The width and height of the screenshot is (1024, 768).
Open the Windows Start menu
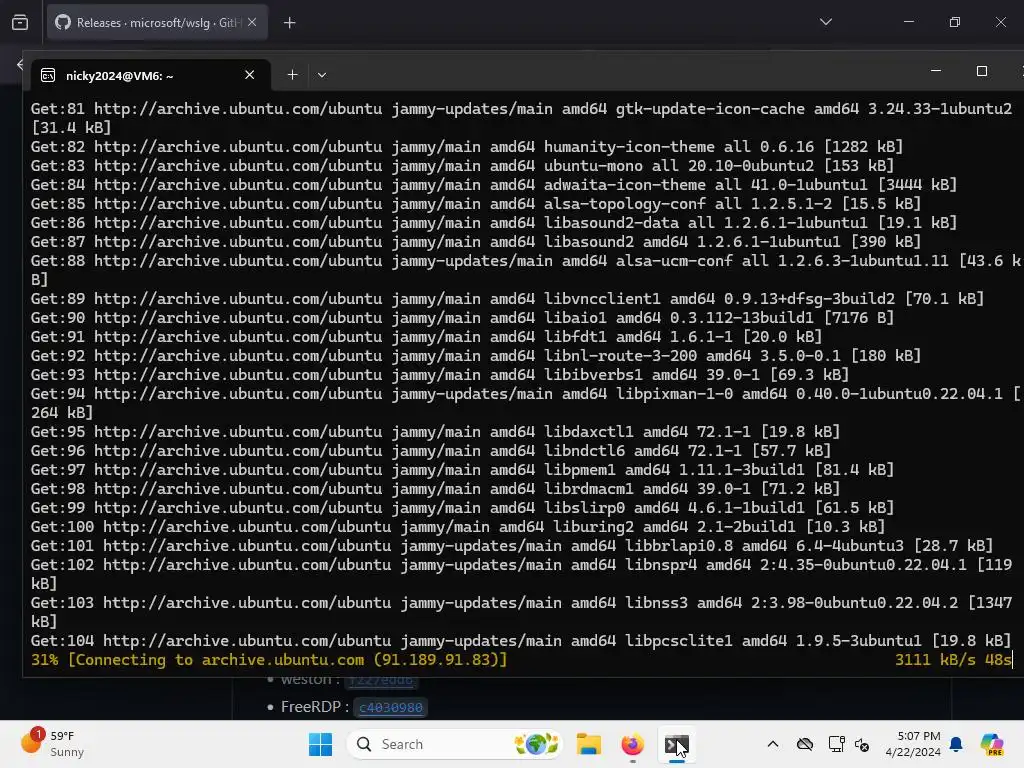click(x=320, y=744)
